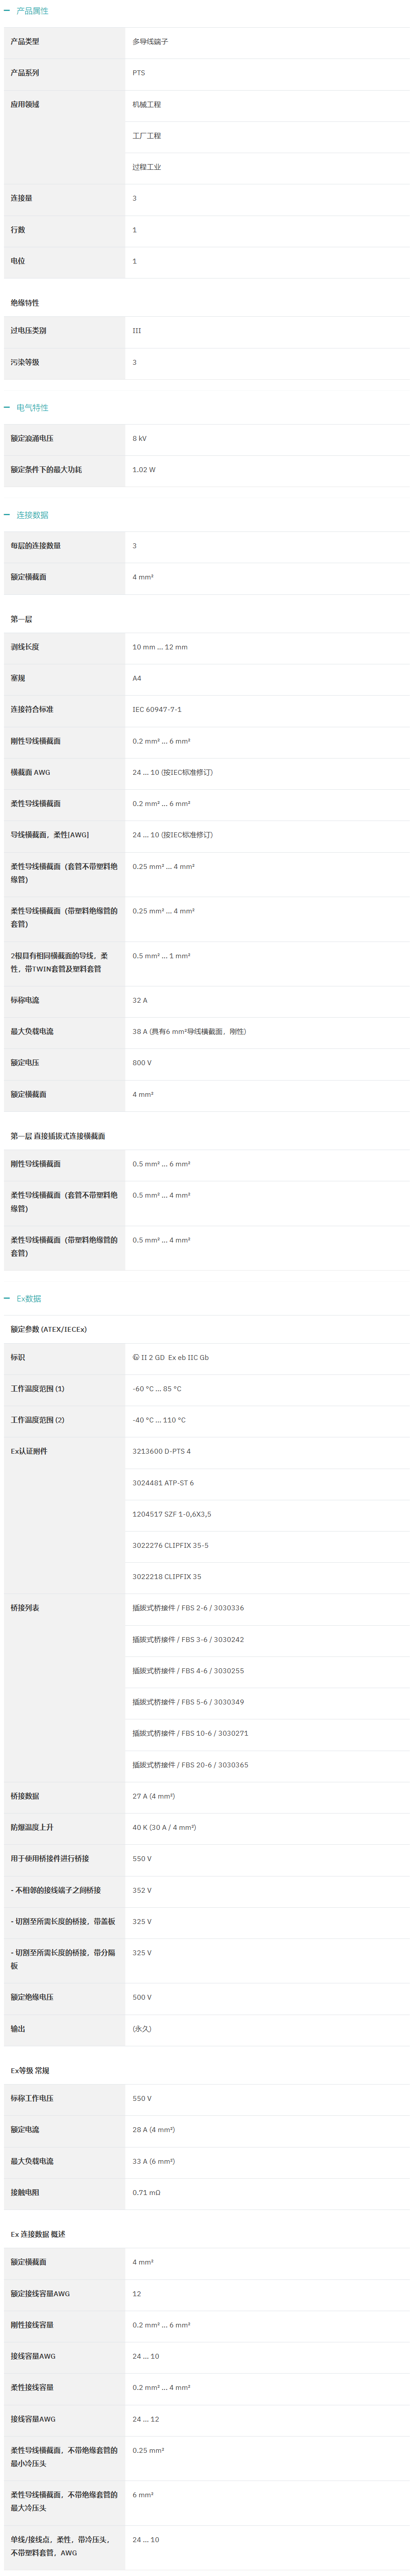Click the 1.02 W power loss value
Image resolution: width=412 pixels, height=2576 pixels.
point(144,470)
